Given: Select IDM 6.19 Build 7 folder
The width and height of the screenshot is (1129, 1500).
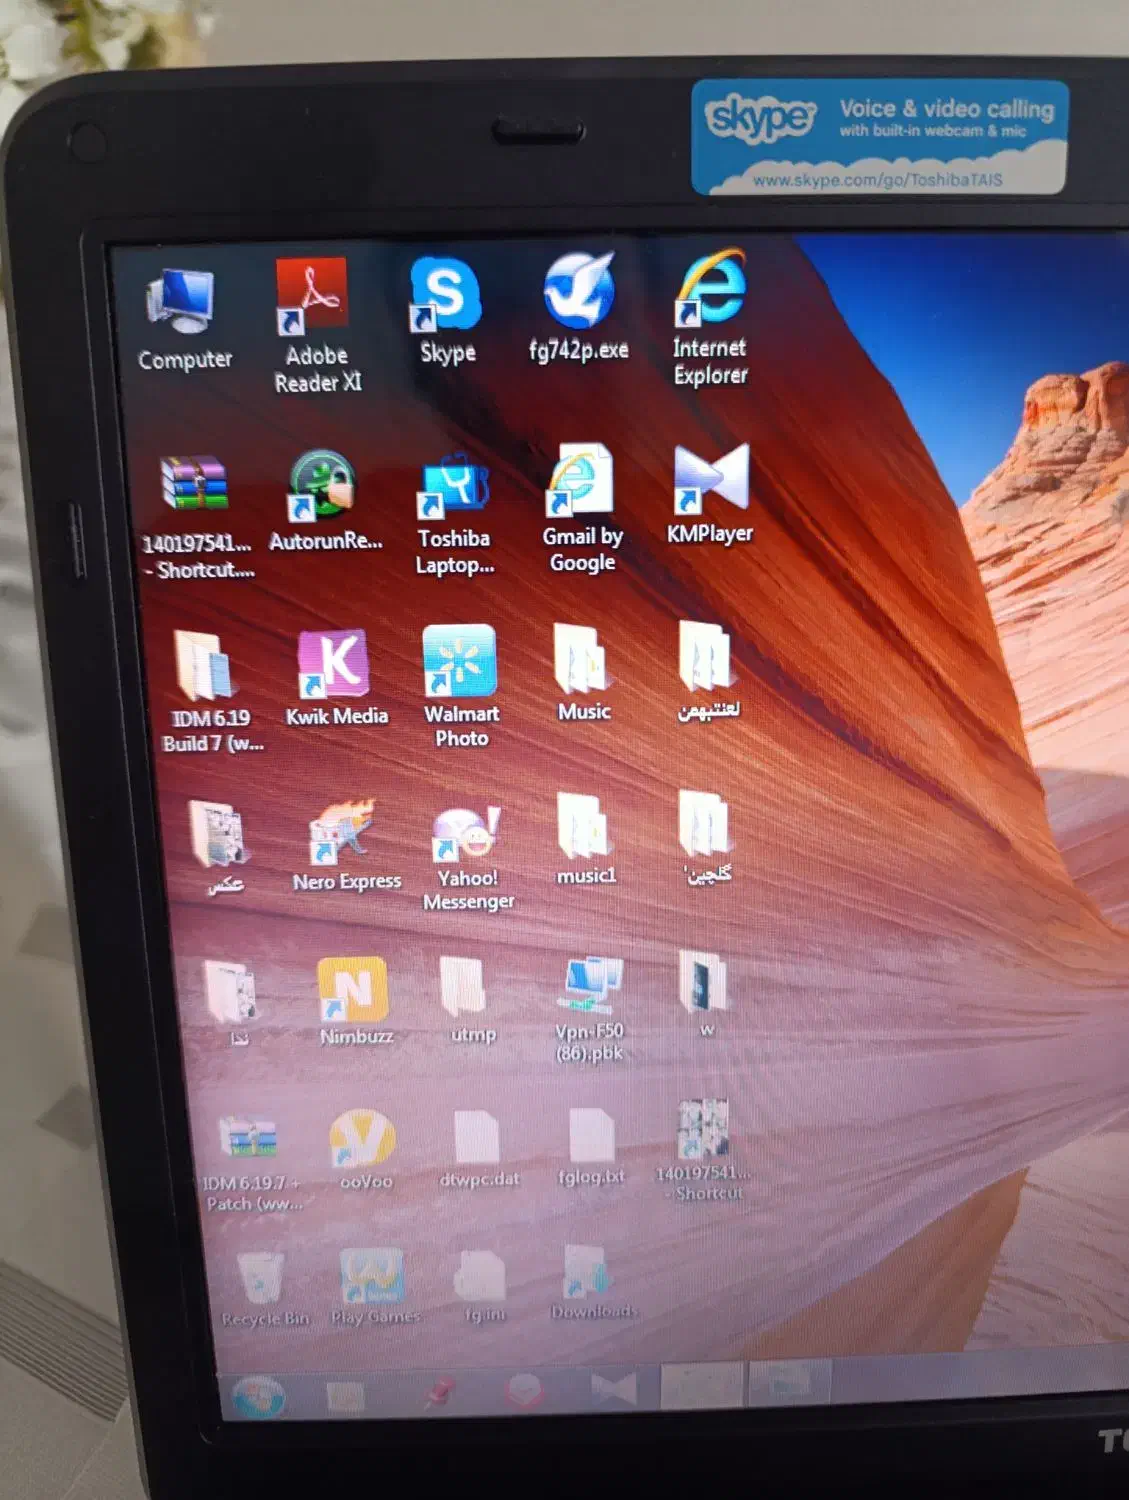Looking at the screenshot, I should [x=206, y=664].
